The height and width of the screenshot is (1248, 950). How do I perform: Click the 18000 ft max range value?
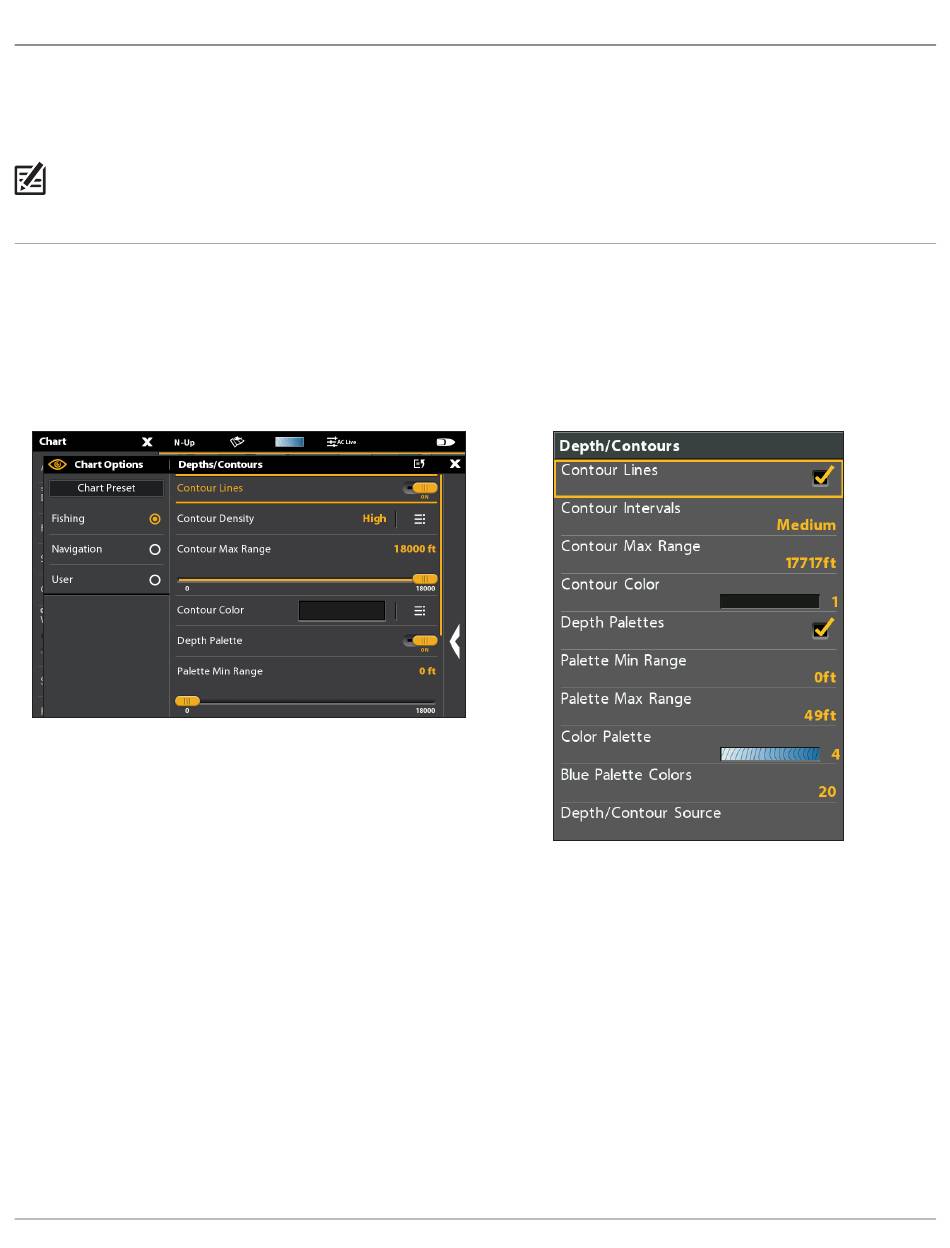click(415, 549)
